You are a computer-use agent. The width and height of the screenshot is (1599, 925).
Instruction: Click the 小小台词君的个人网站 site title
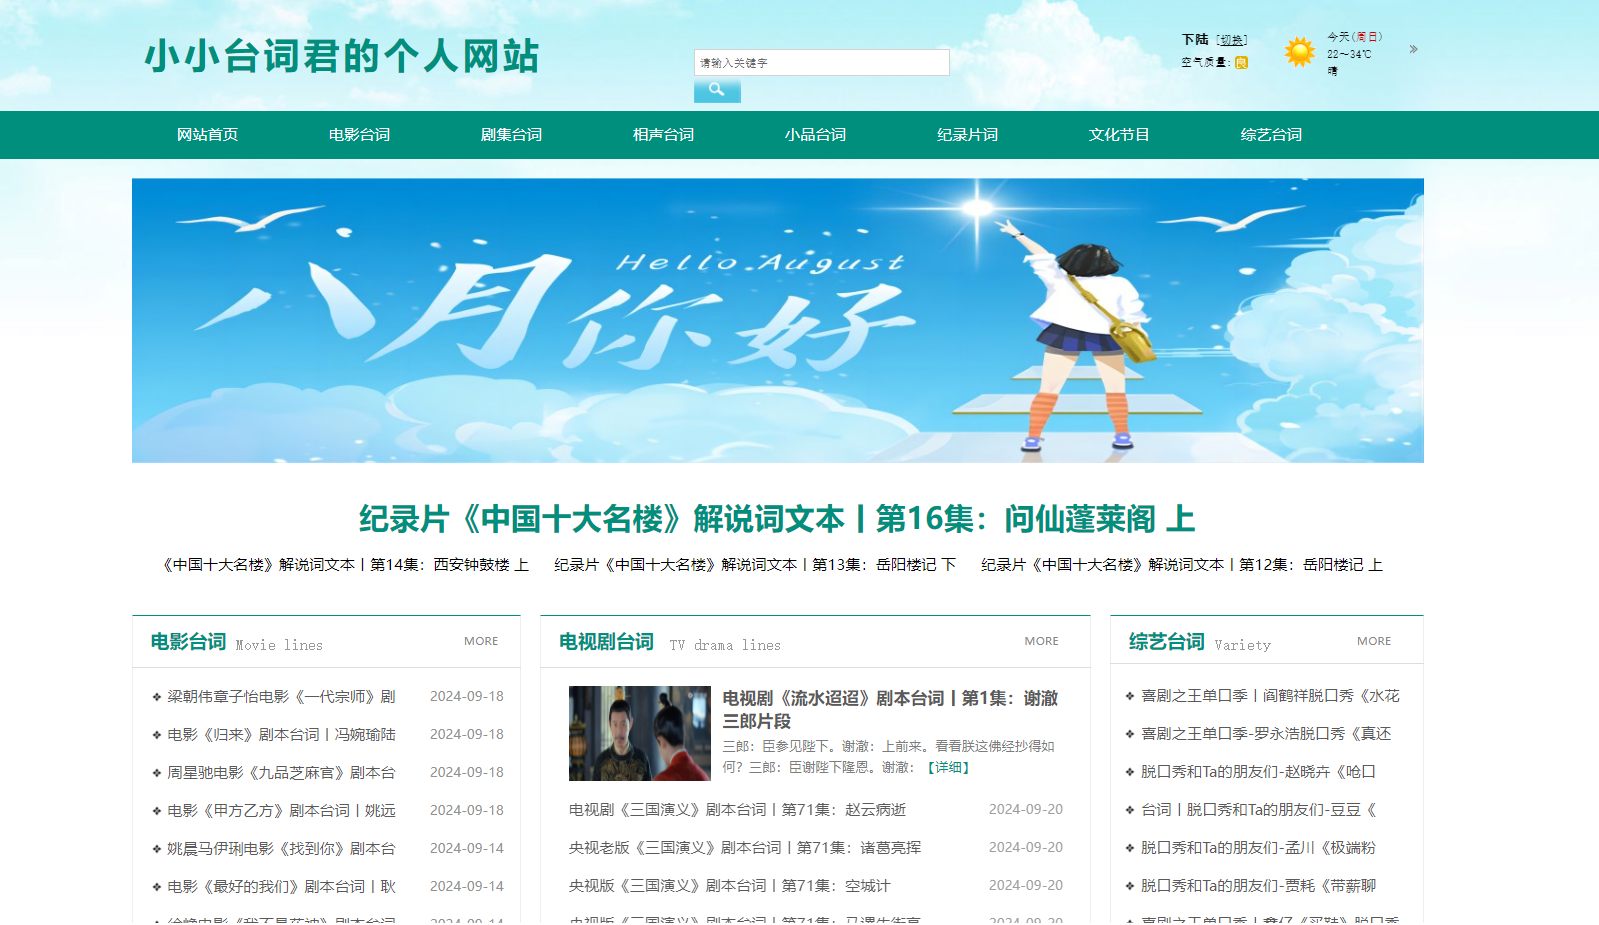(x=342, y=56)
